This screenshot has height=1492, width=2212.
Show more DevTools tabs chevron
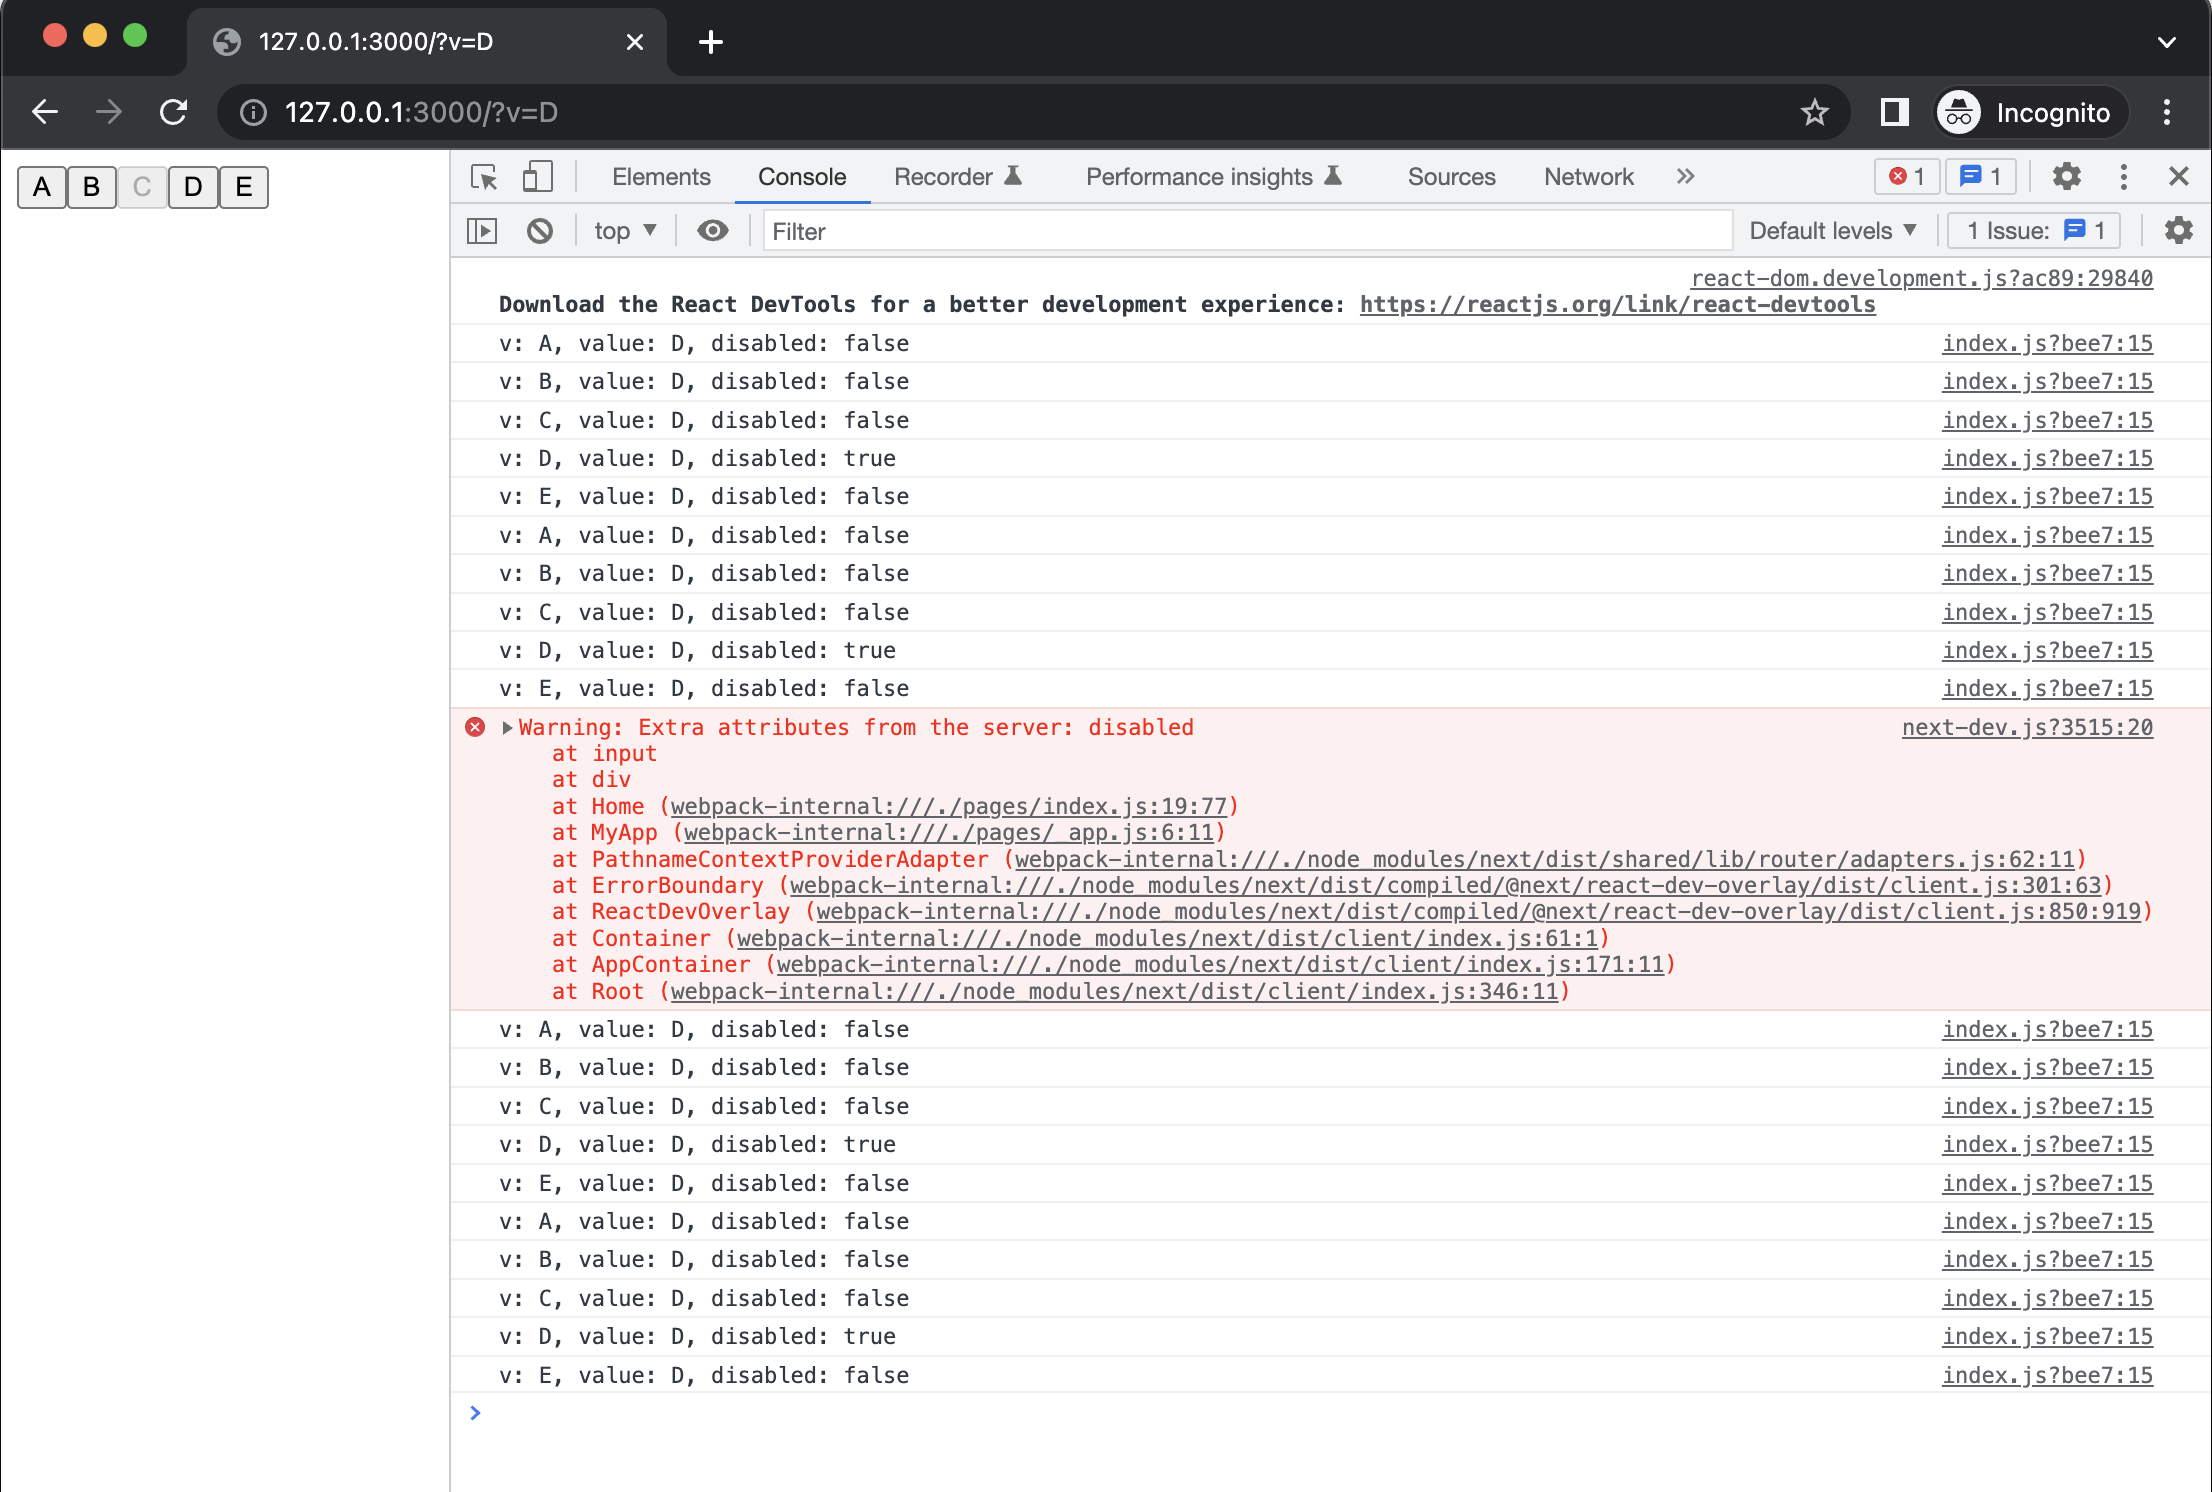pos(1685,177)
